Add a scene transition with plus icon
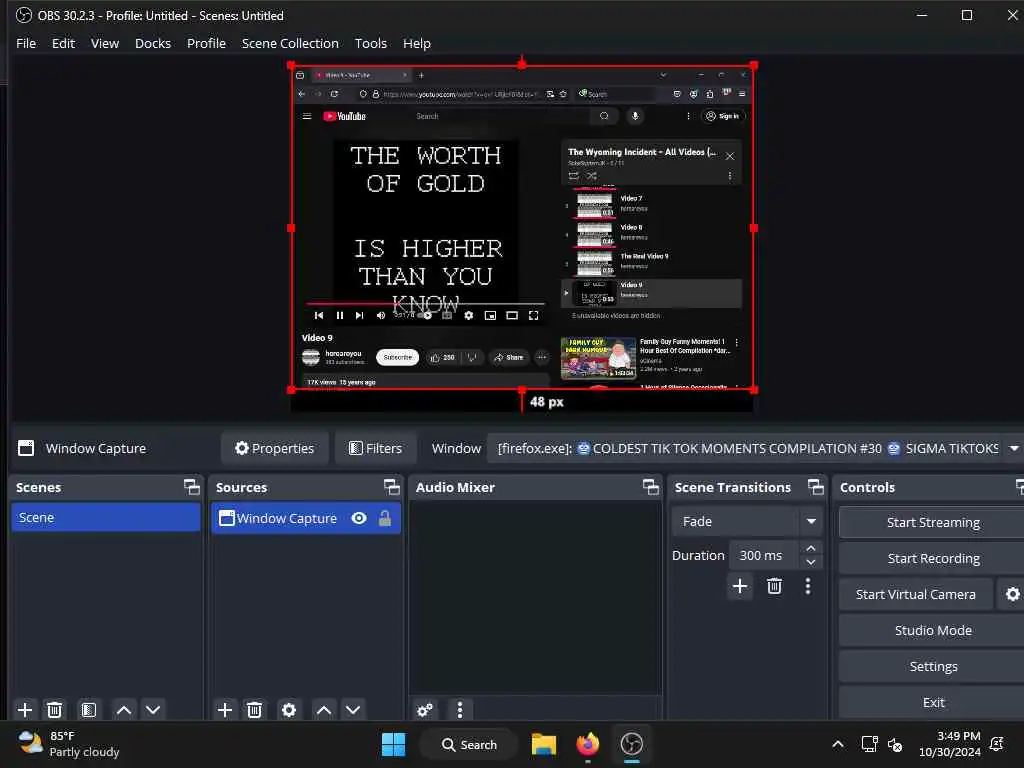Viewport: 1024px width, 768px height. pyautogui.click(x=740, y=586)
